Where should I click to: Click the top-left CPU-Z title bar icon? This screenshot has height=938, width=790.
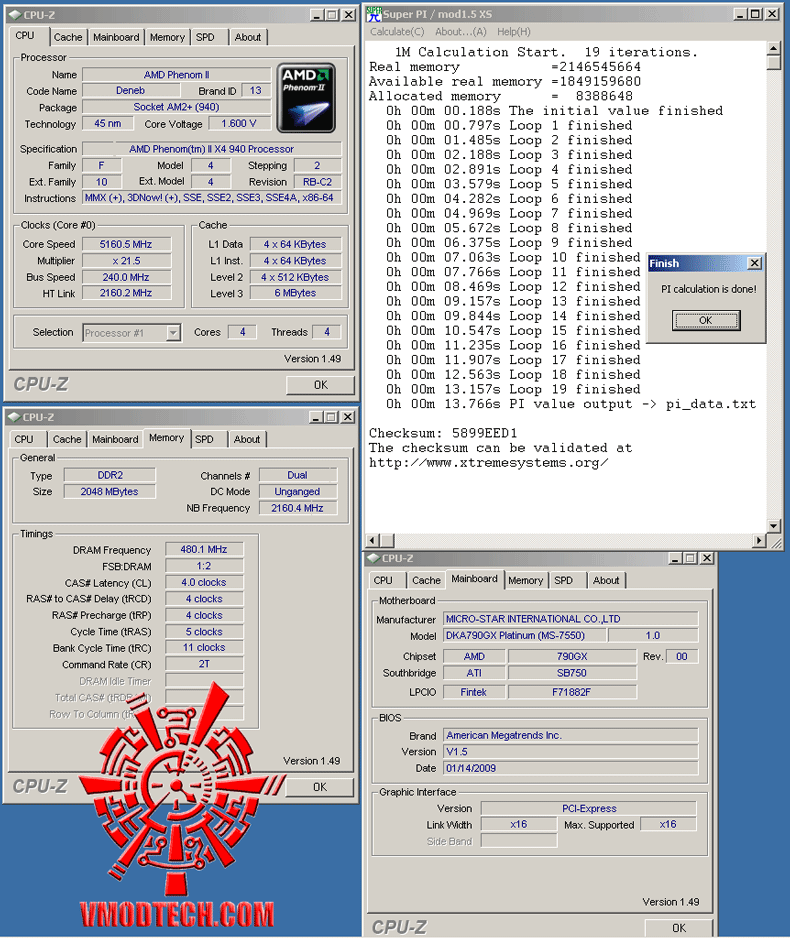click(14, 14)
